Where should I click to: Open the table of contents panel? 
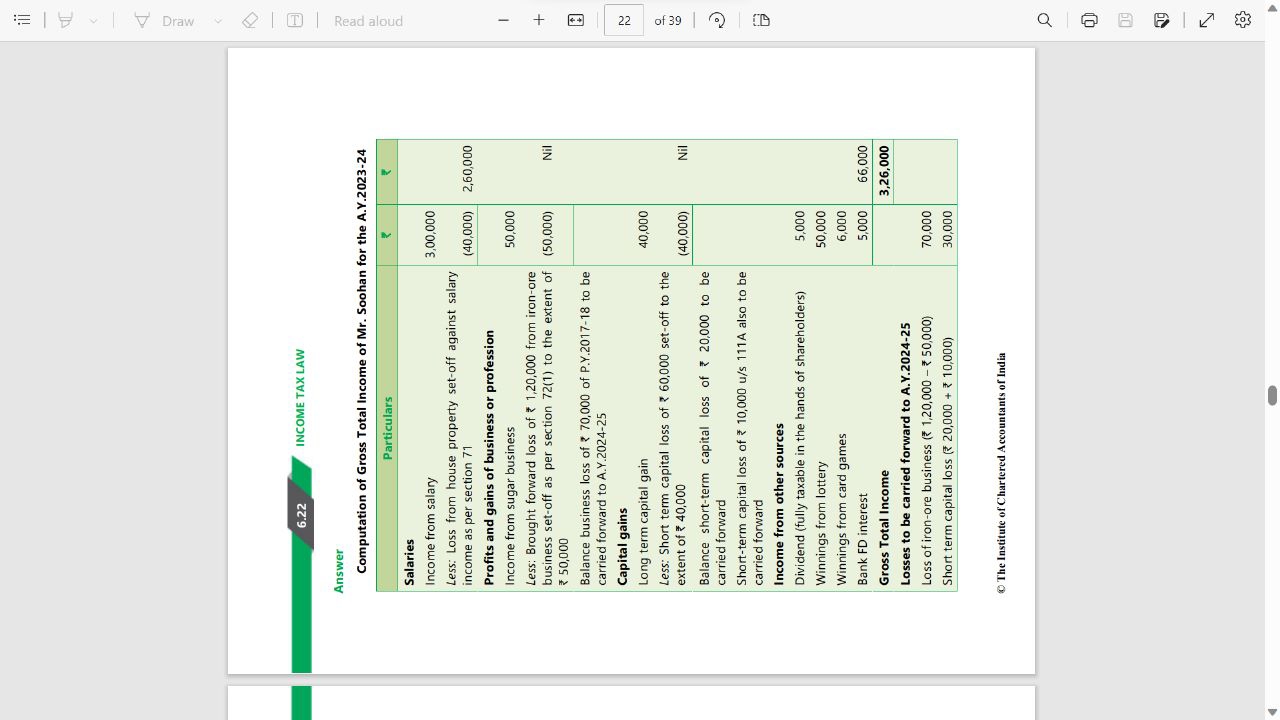(x=22, y=20)
